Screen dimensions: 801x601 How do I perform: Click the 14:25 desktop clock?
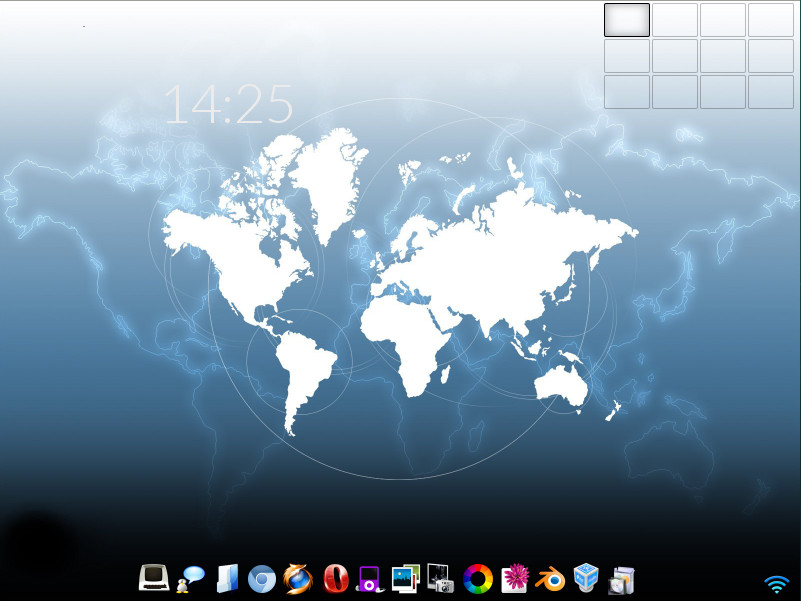click(x=228, y=104)
